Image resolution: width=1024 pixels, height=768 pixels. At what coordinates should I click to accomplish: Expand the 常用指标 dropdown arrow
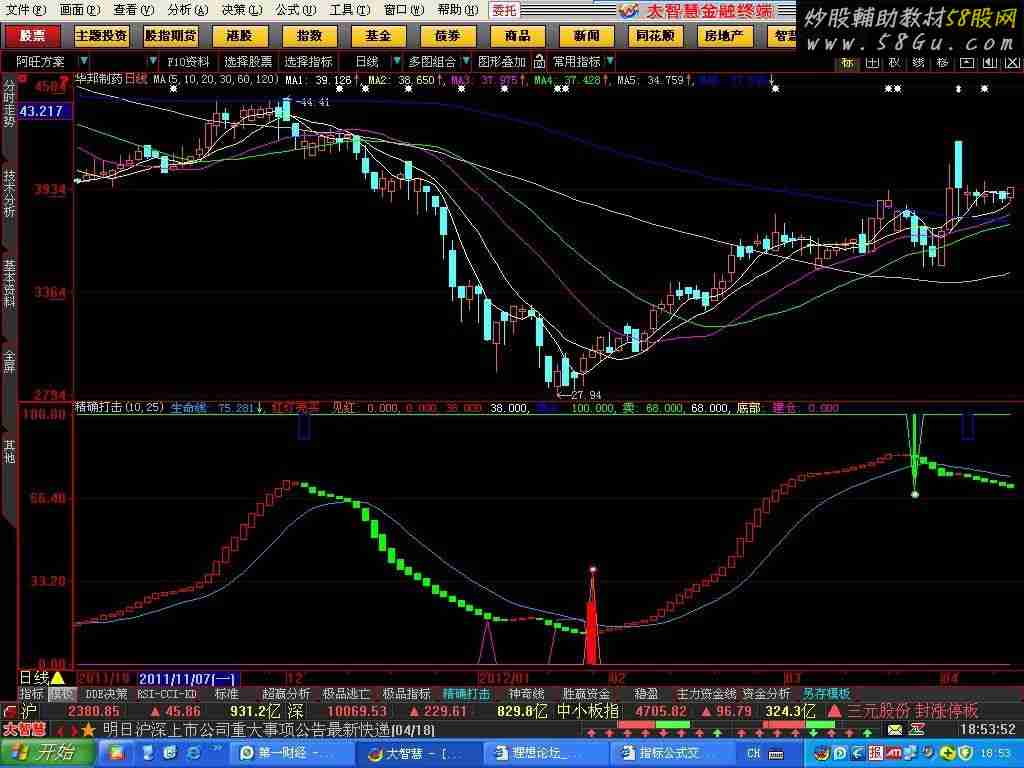610,61
